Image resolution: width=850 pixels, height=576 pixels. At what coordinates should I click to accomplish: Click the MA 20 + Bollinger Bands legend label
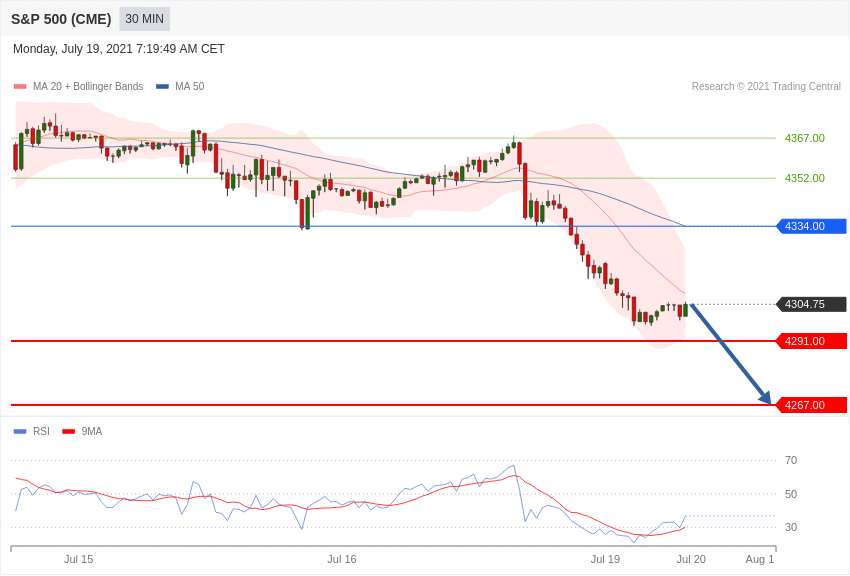pos(88,87)
